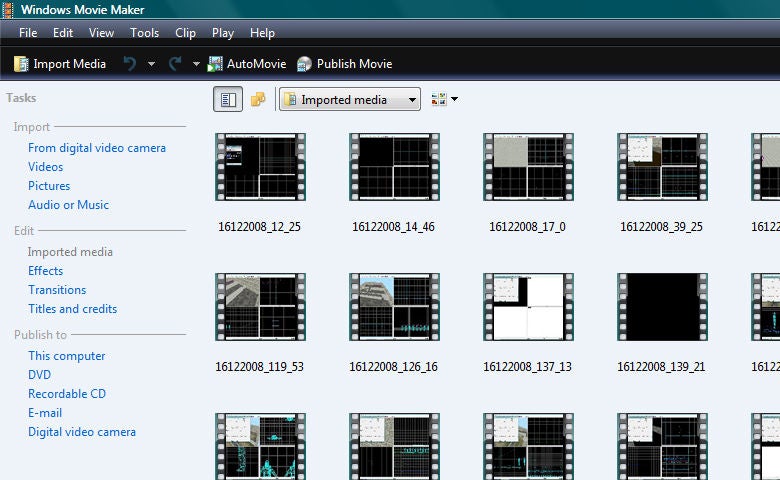
Task: Open Titles and credits
Action: click(x=73, y=308)
